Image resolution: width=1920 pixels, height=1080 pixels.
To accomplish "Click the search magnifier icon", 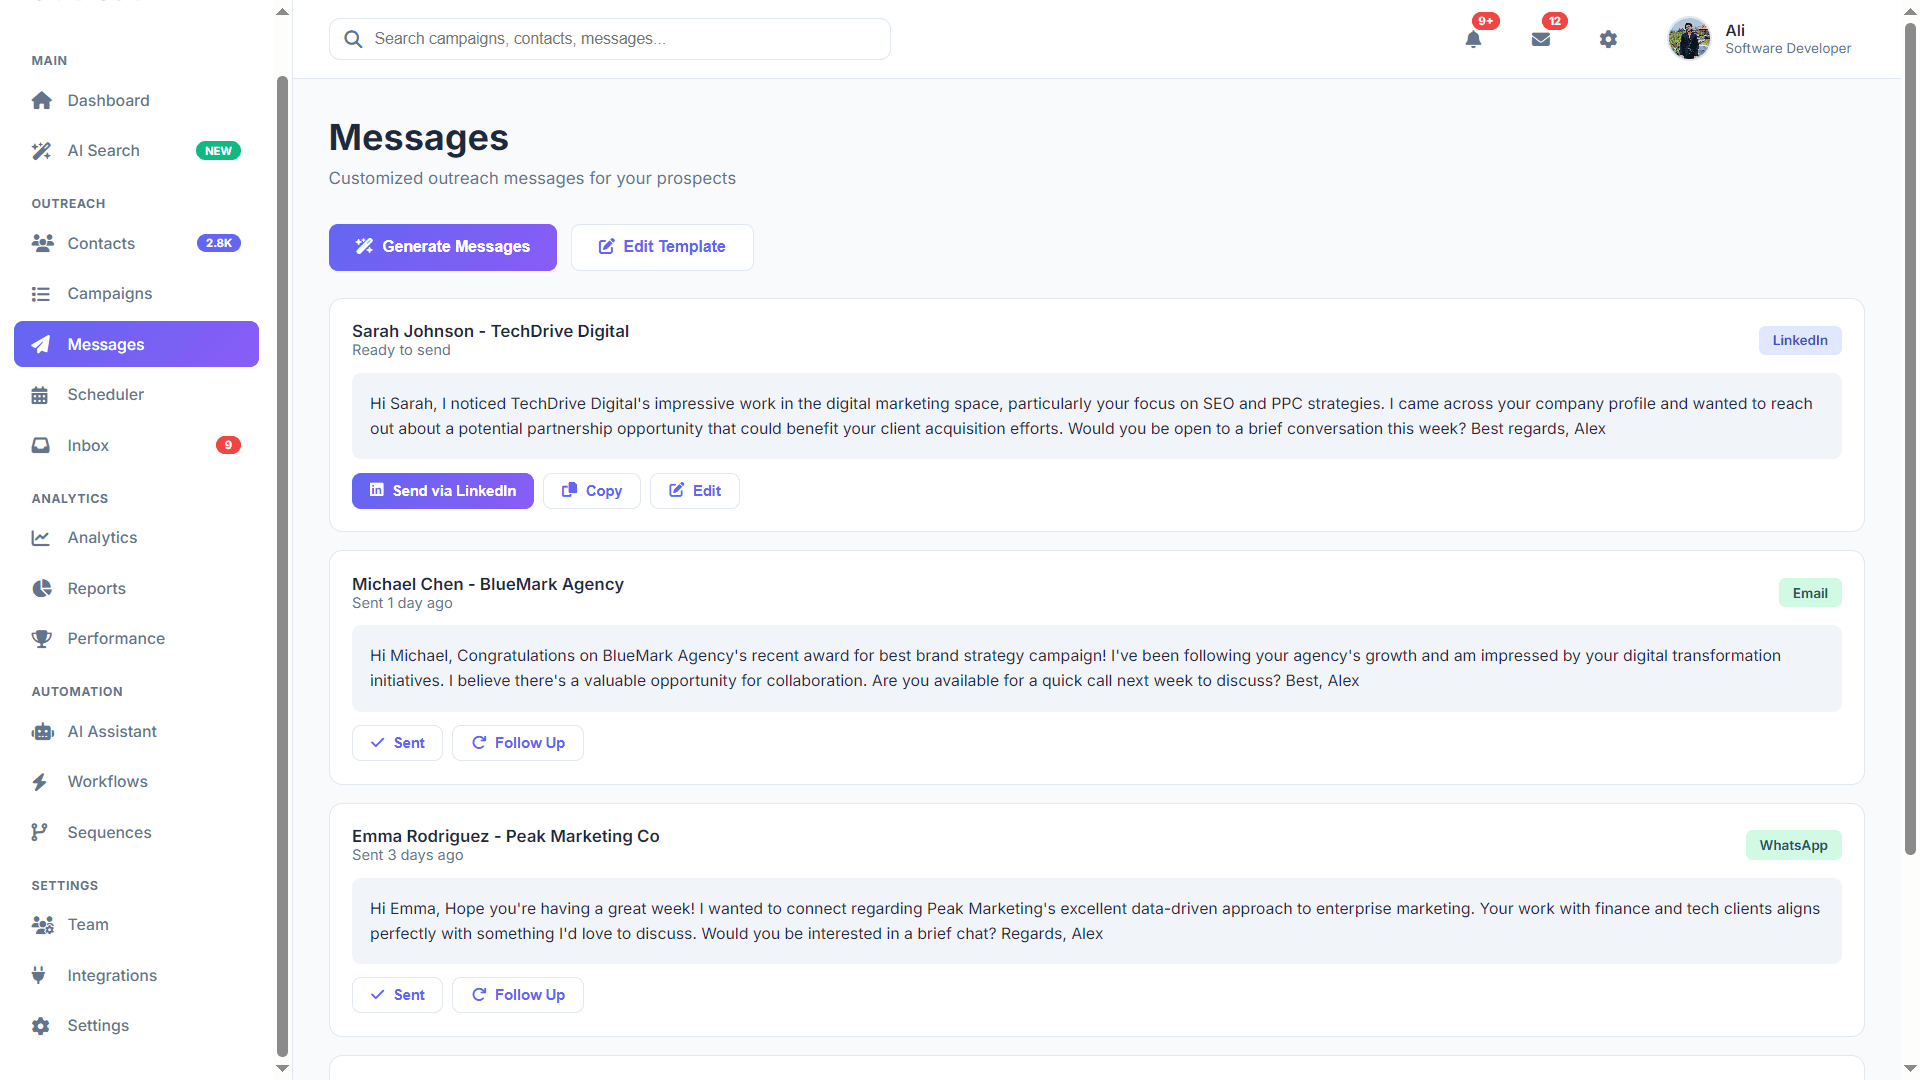I will [353, 38].
